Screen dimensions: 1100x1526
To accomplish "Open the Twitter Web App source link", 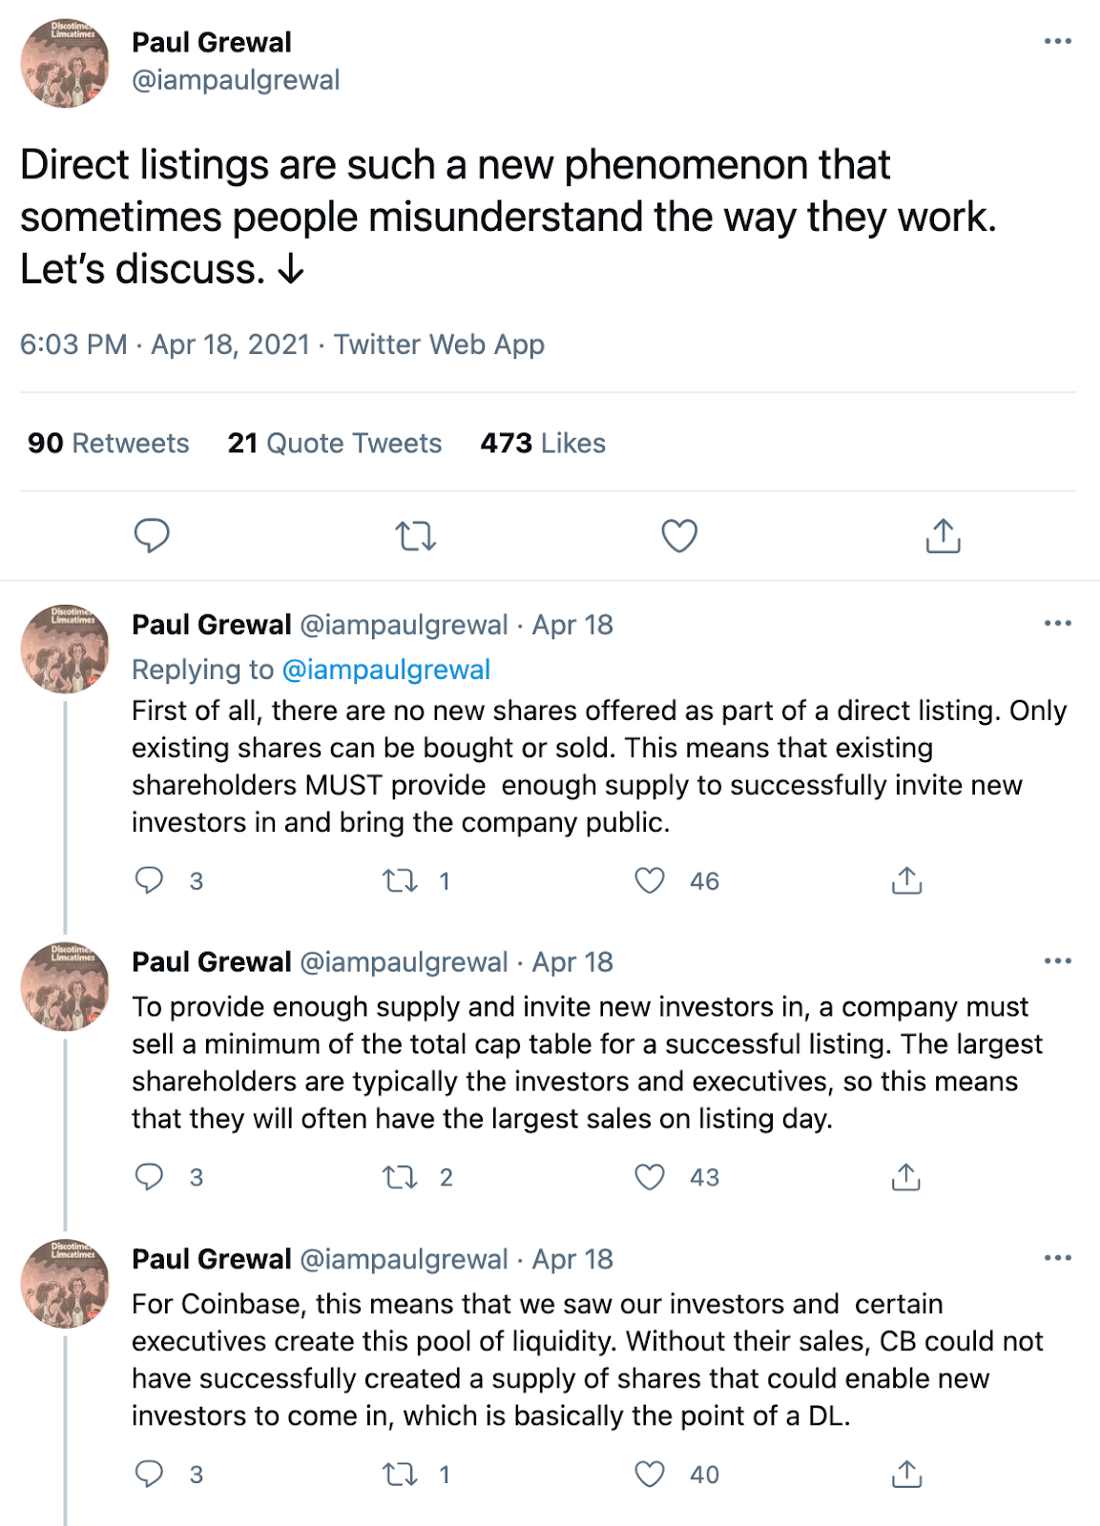I will [x=439, y=344].
